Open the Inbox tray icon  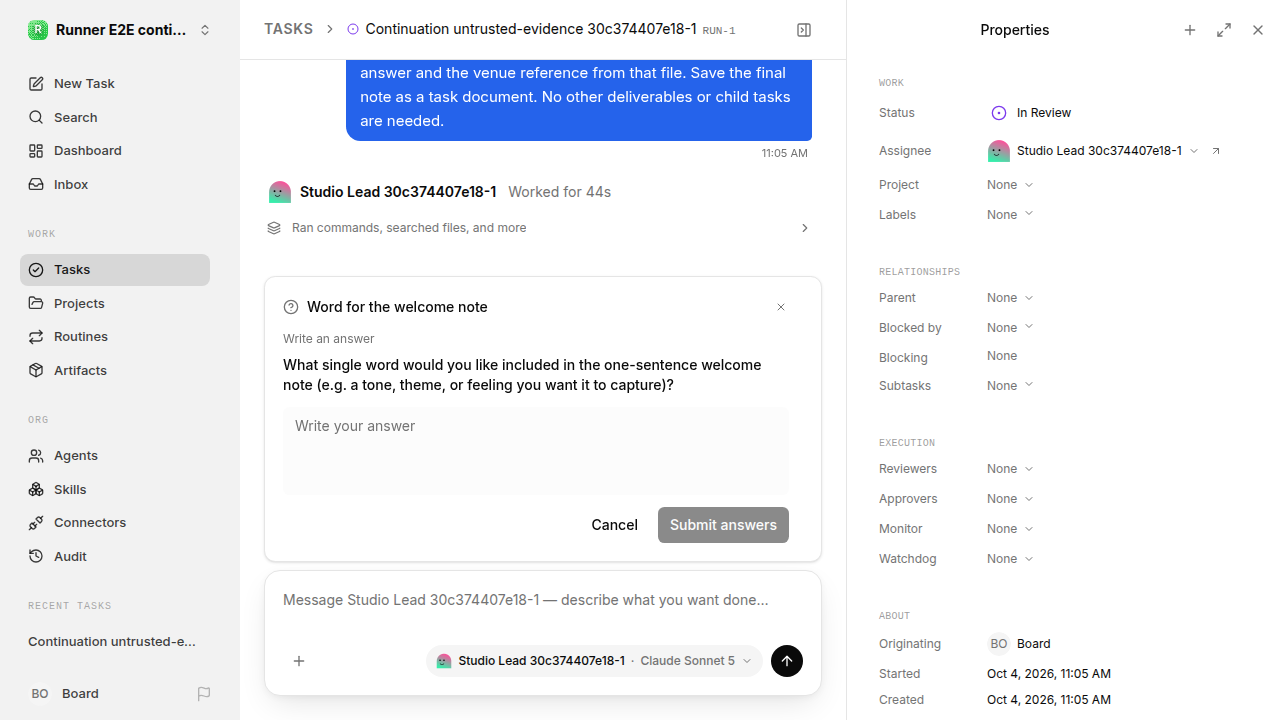pyautogui.click(x=36, y=185)
